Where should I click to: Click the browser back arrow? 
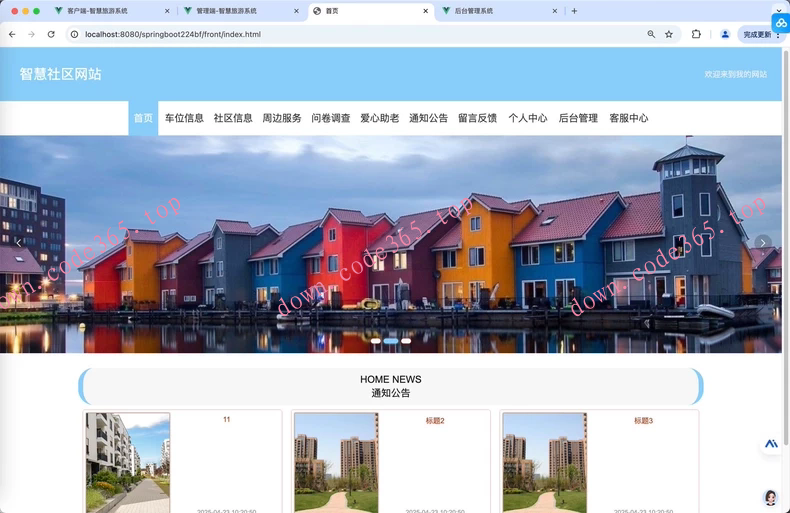(x=12, y=34)
